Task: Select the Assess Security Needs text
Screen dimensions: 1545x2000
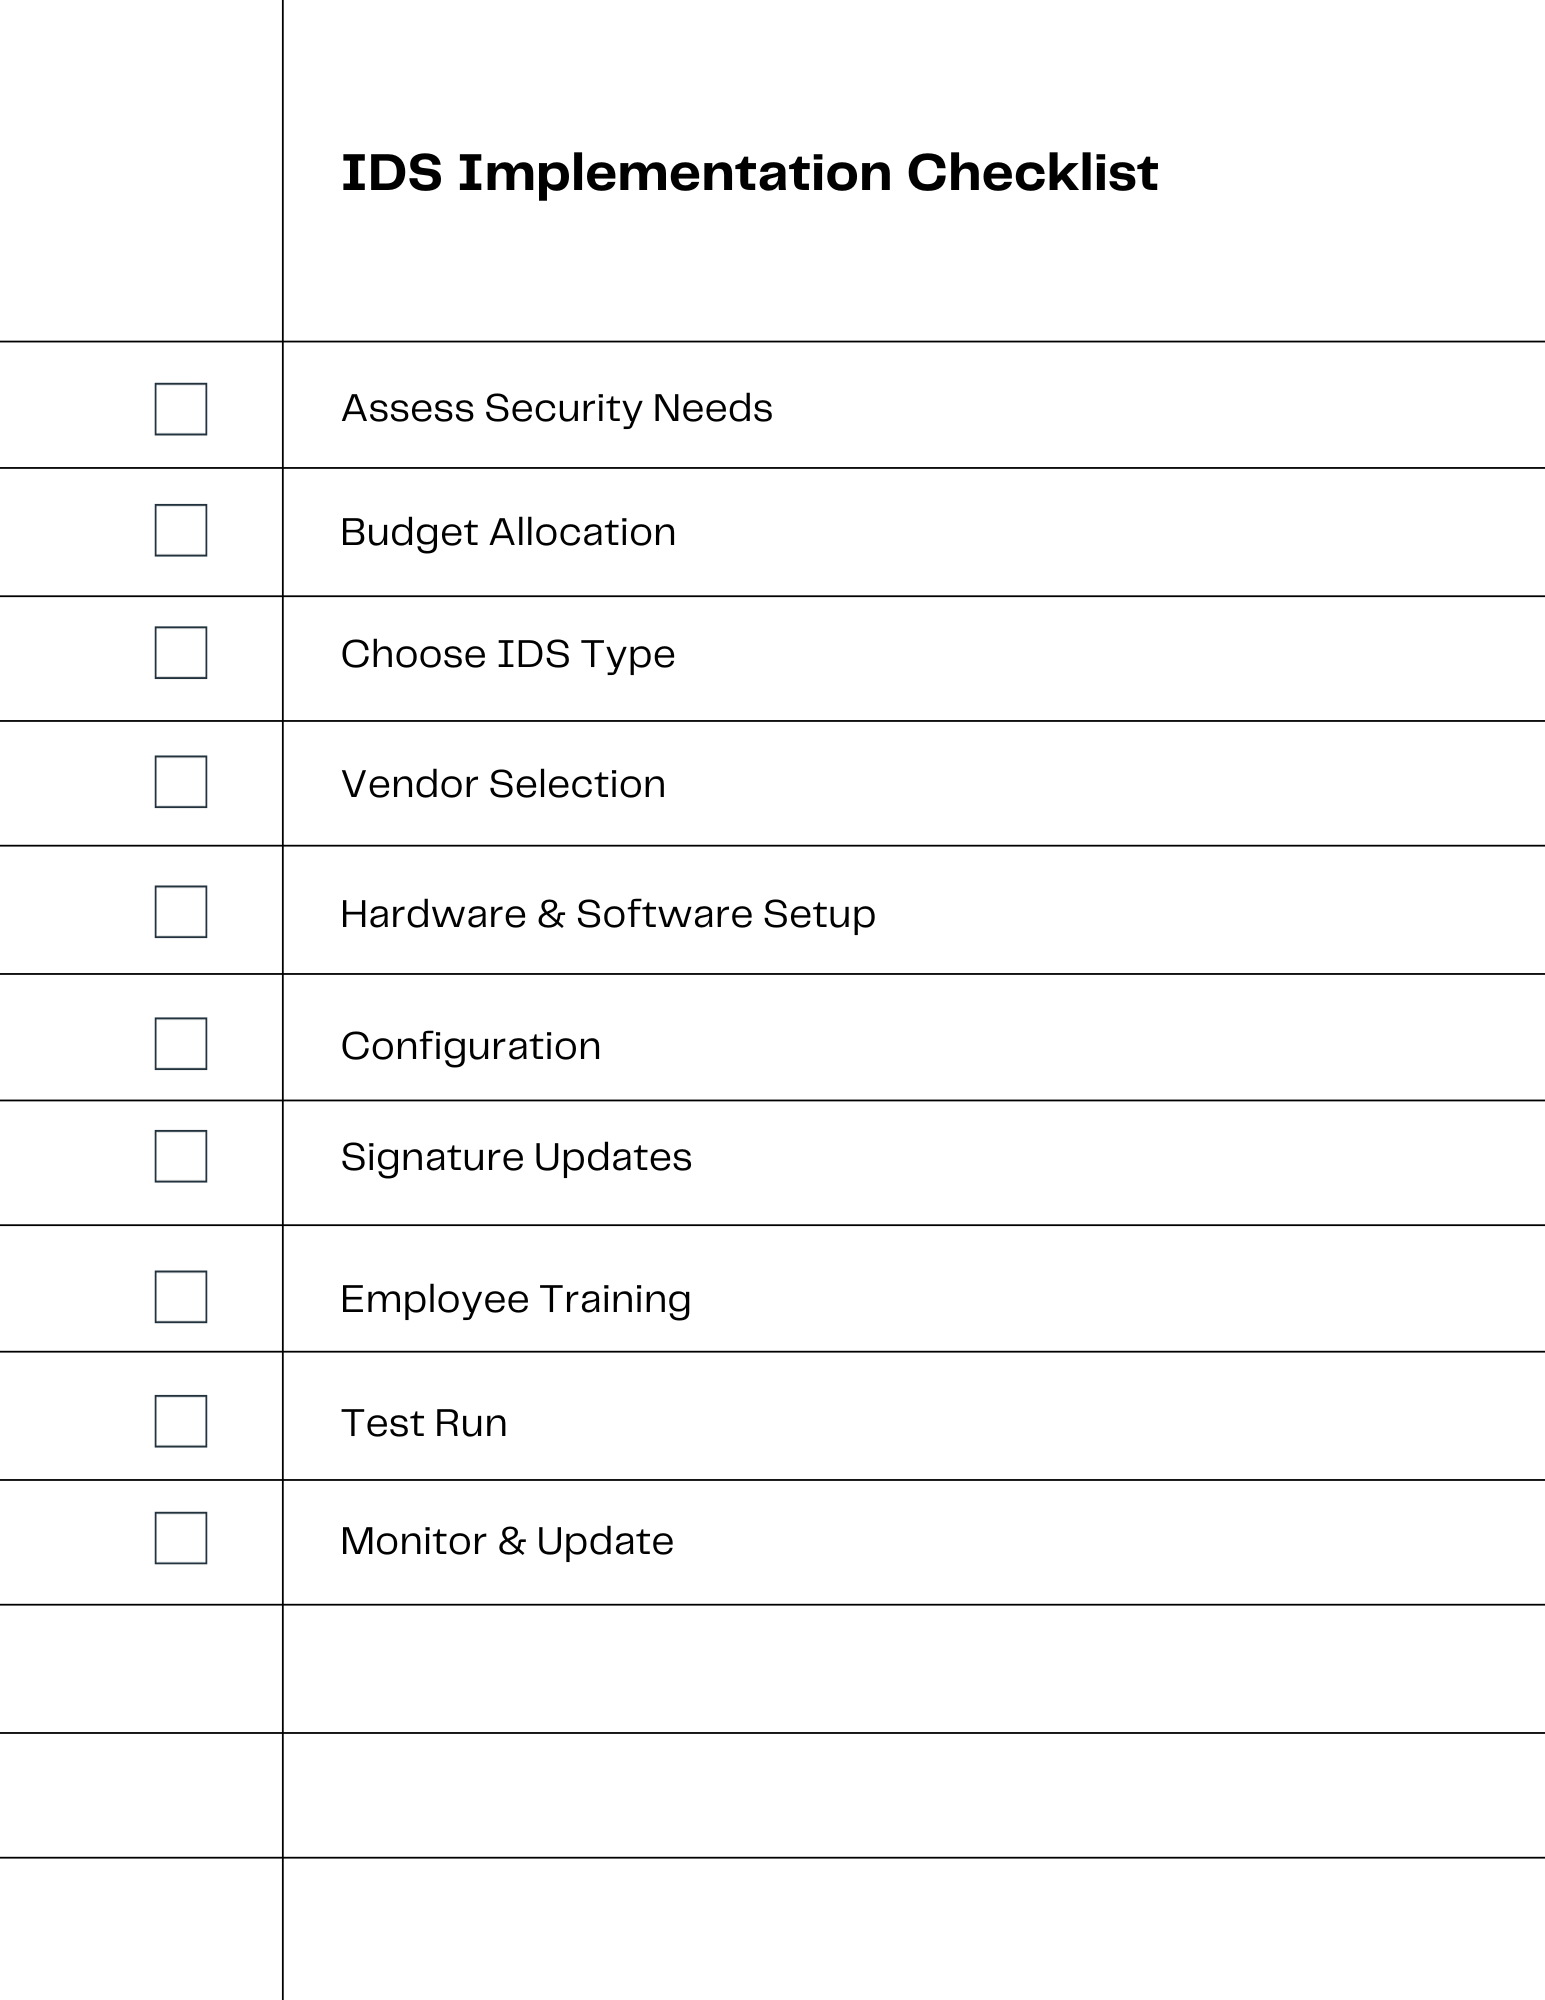Action: (556, 409)
